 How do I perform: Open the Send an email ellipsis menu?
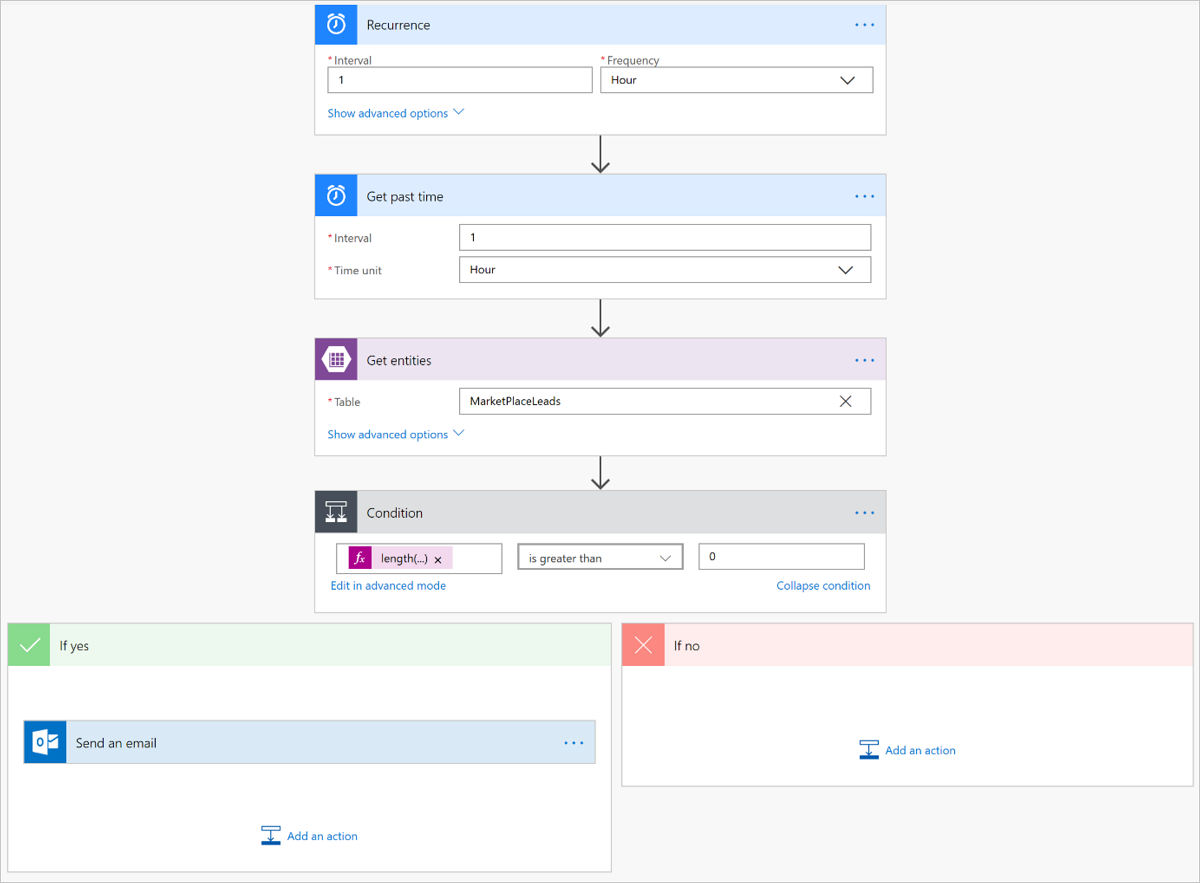pos(574,742)
